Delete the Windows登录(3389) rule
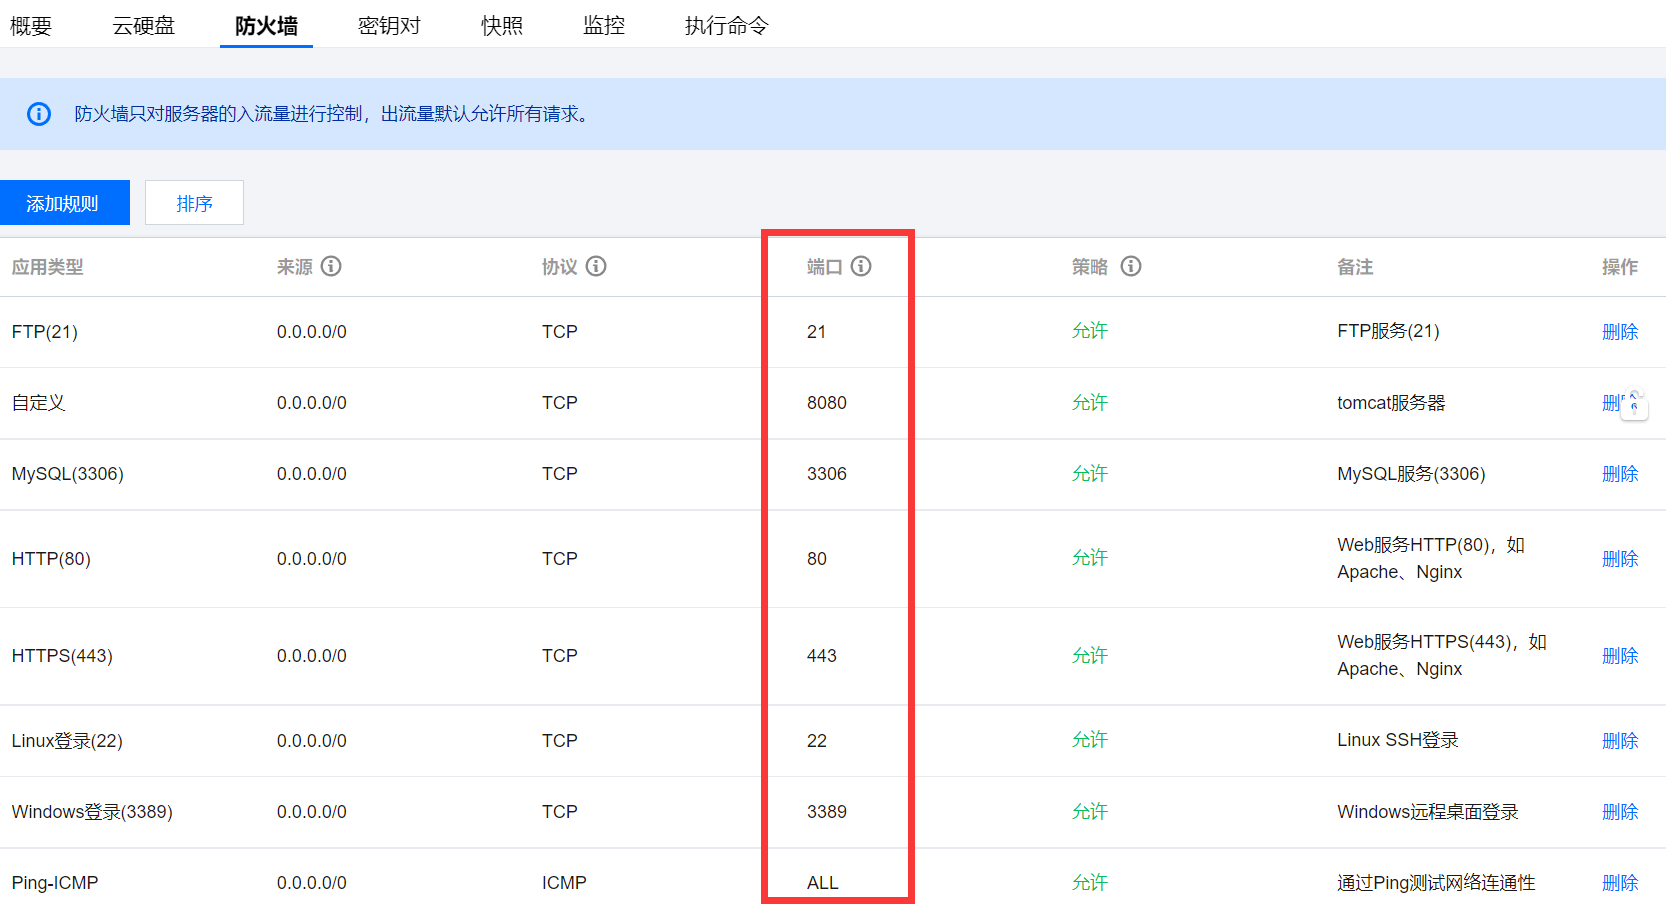The width and height of the screenshot is (1666, 914). 1620,812
